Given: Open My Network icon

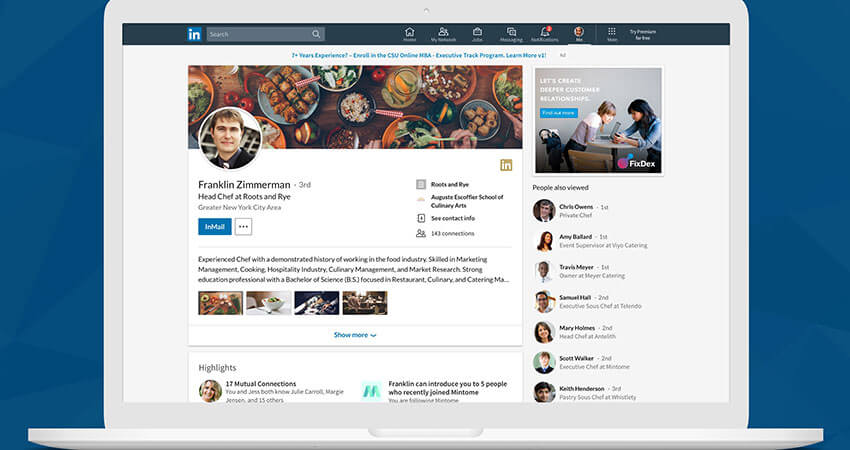Looking at the screenshot, I should (x=443, y=31).
